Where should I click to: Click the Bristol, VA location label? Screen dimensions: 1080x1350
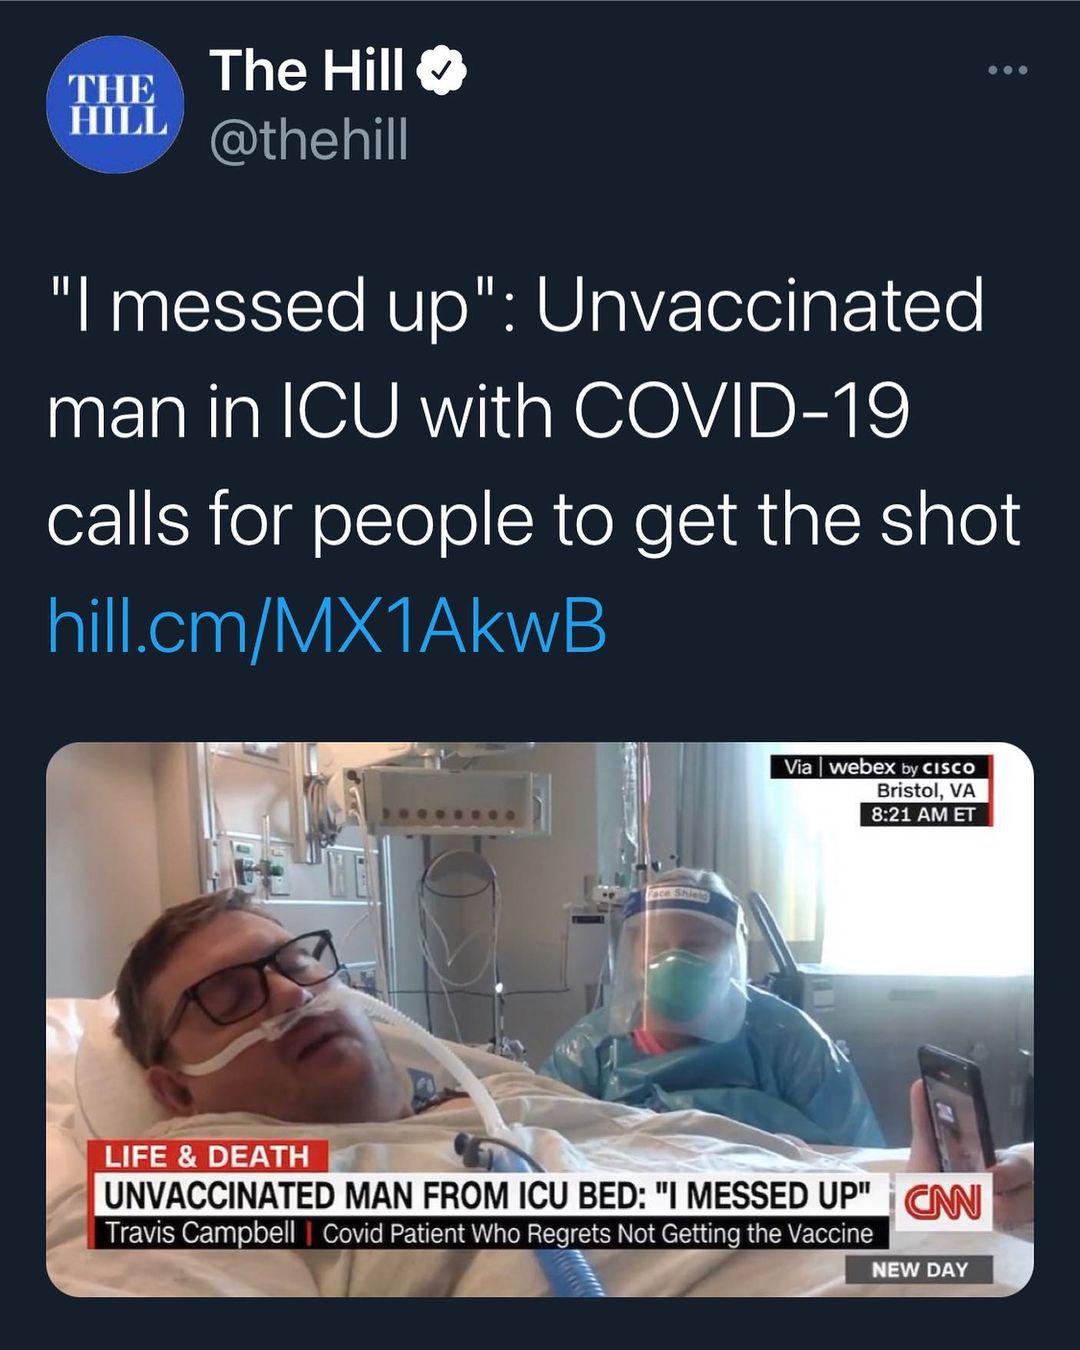(925, 790)
